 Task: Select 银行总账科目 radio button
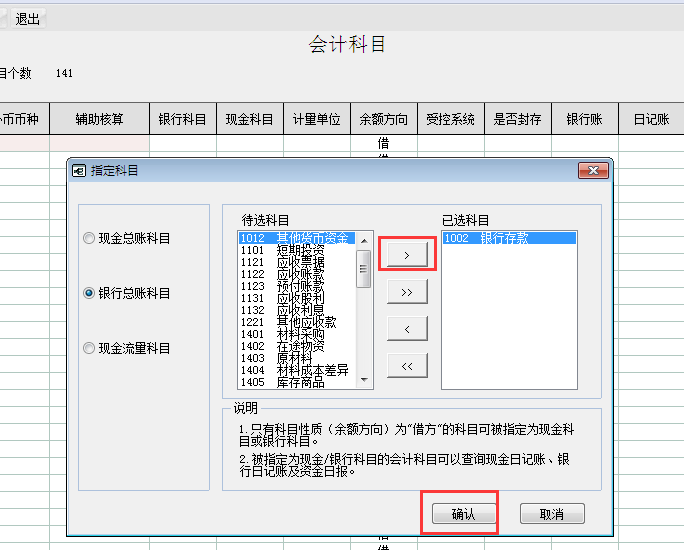[90, 294]
